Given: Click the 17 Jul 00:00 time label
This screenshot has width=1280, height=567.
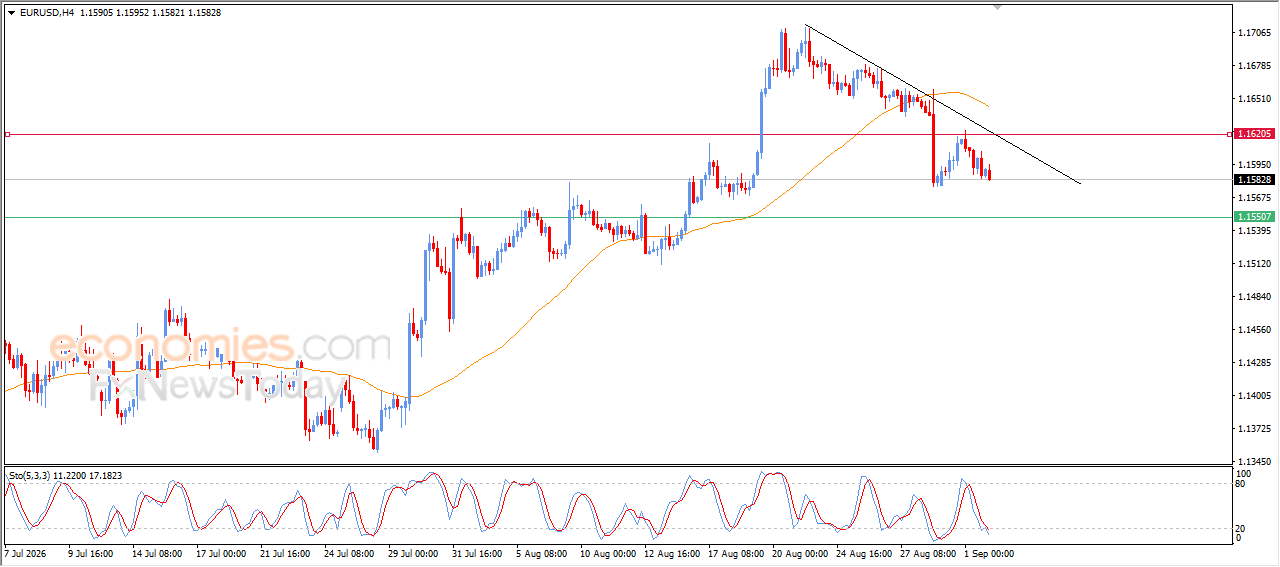Looking at the screenshot, I should tap(221, 553).
